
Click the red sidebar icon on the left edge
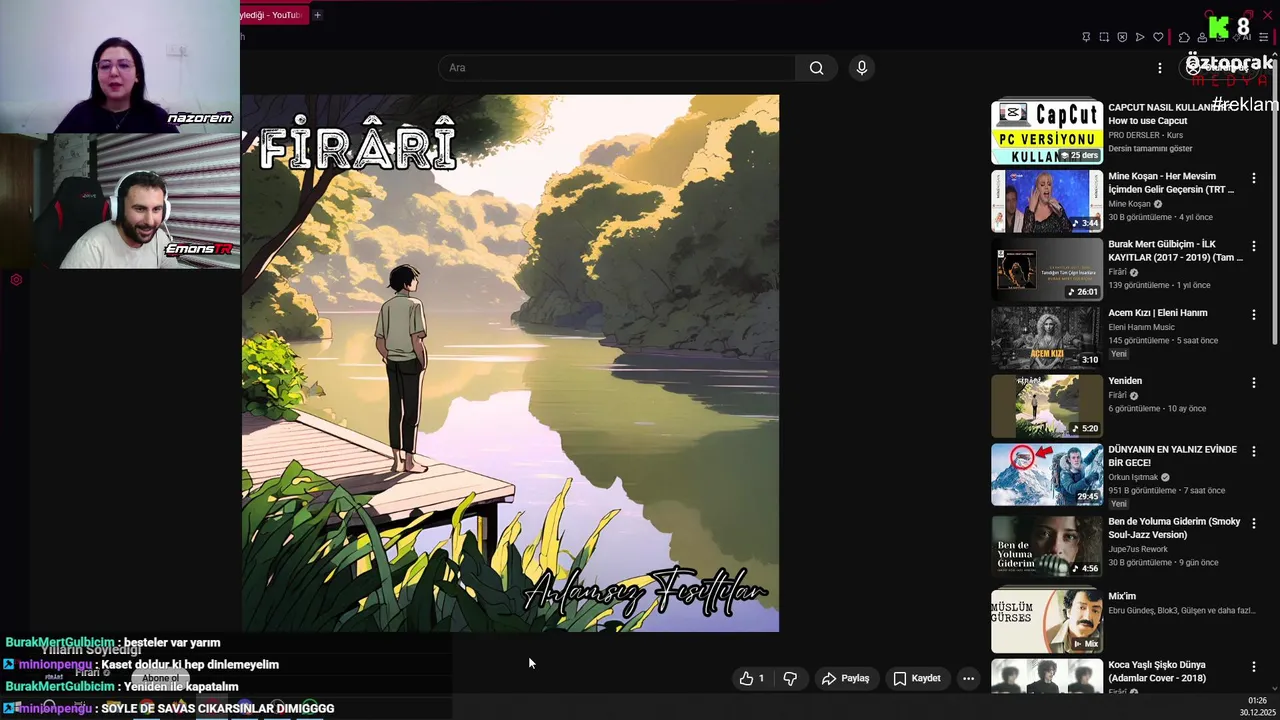coord(16,280)
